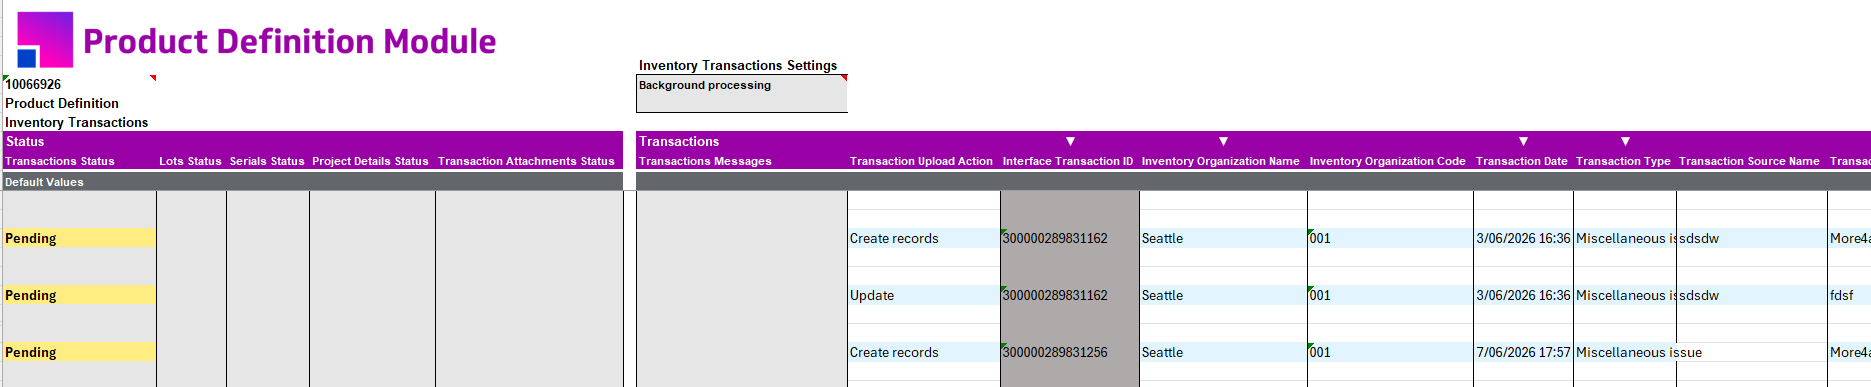
Task: Click the Transaction Attachments Status header
Action: tap(526, 161)
